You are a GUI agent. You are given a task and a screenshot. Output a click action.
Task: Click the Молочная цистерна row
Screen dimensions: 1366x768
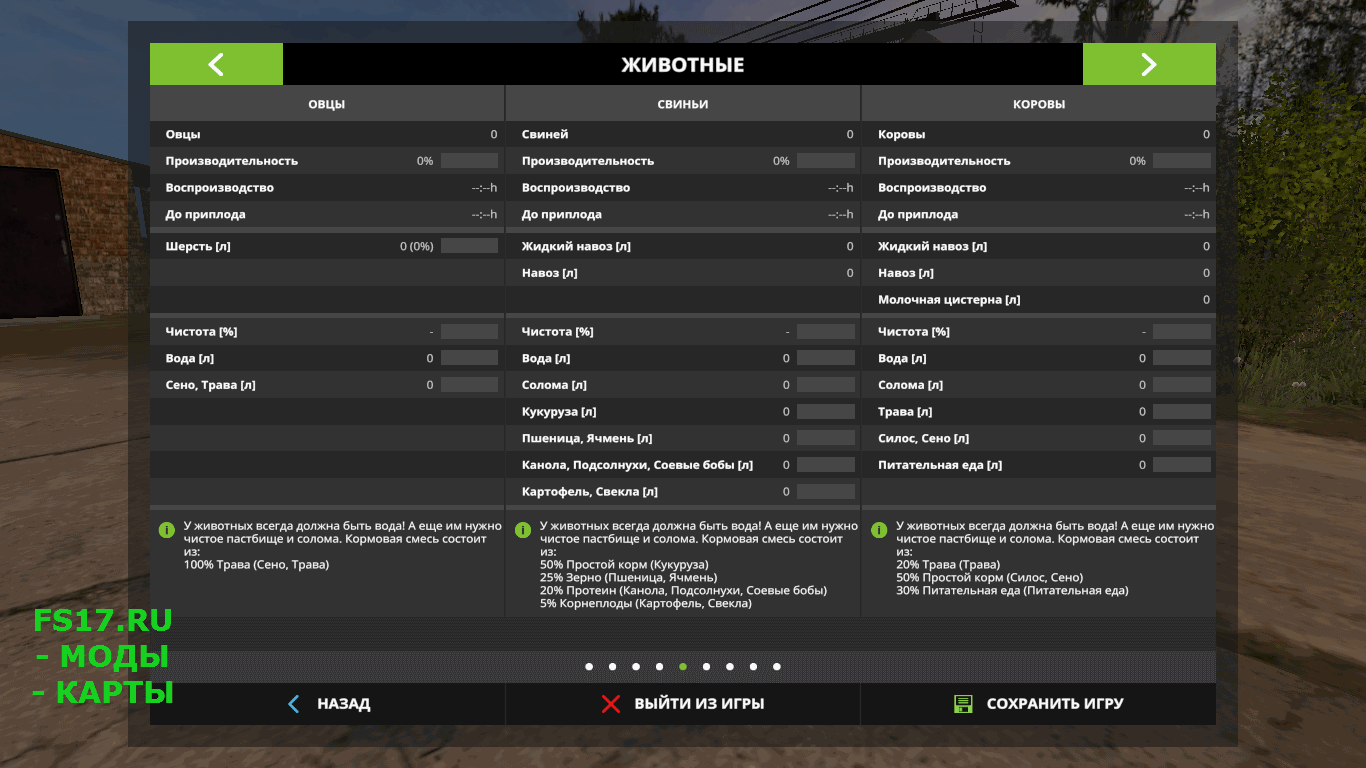[1039, 300]
